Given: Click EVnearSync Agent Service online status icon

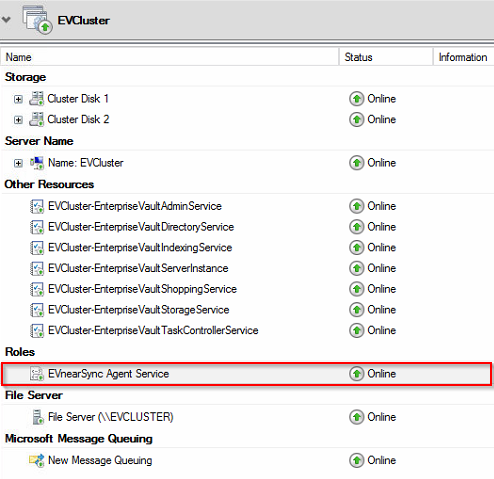Looking at the screenshot, I should pos(356,374).
